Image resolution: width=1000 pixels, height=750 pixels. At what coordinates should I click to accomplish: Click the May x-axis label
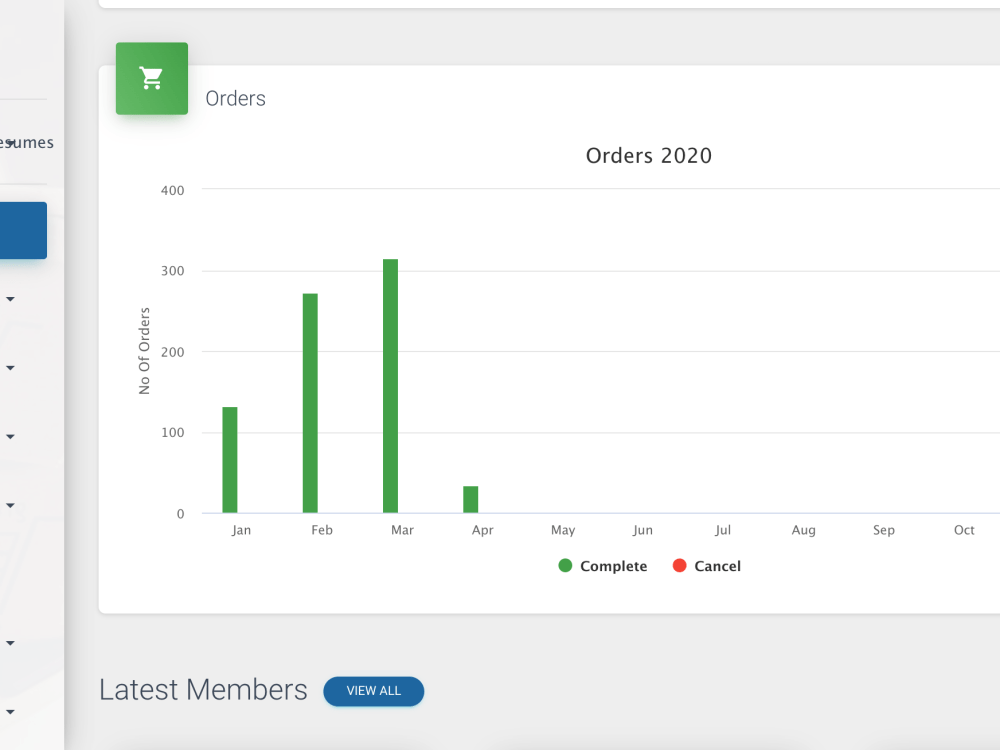pos(563,530)
